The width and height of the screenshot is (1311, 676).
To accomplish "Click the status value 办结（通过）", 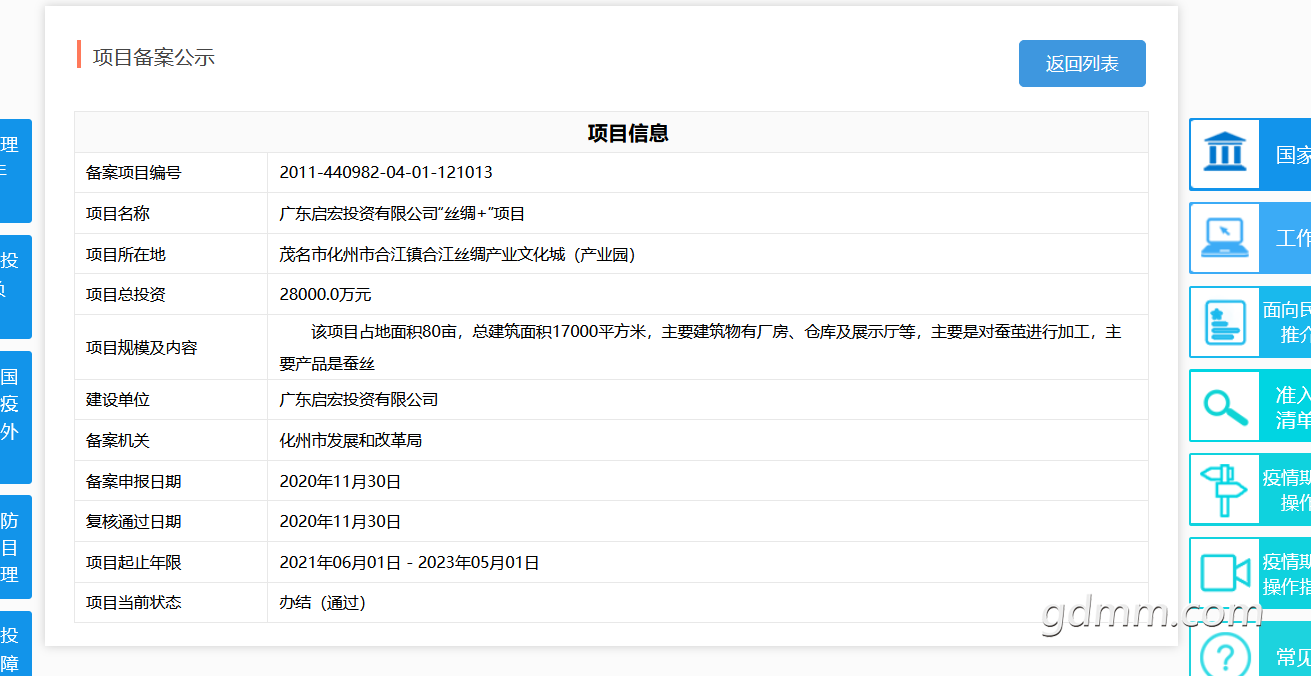I will [x=322, y=603].
